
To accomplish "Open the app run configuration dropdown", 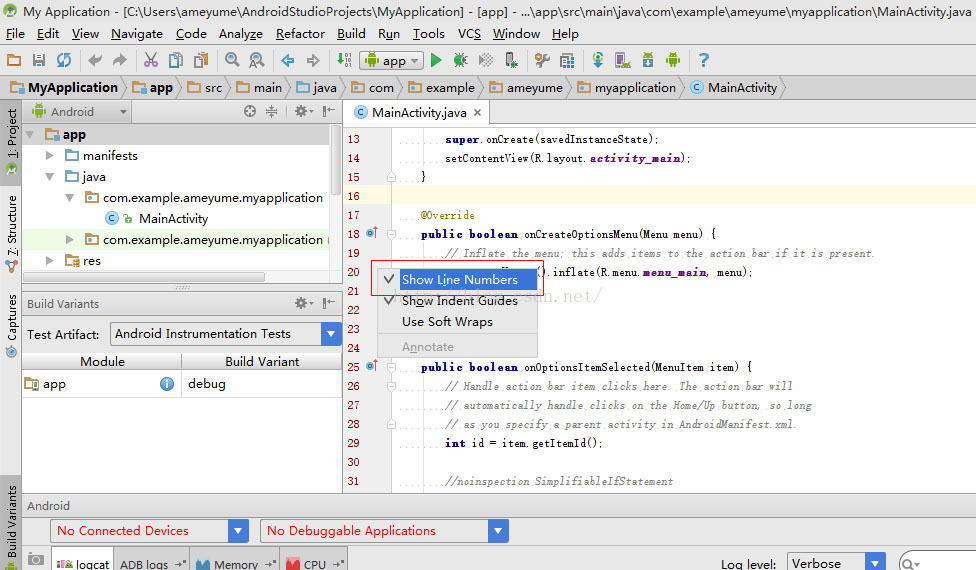I will tap(392, 60).
